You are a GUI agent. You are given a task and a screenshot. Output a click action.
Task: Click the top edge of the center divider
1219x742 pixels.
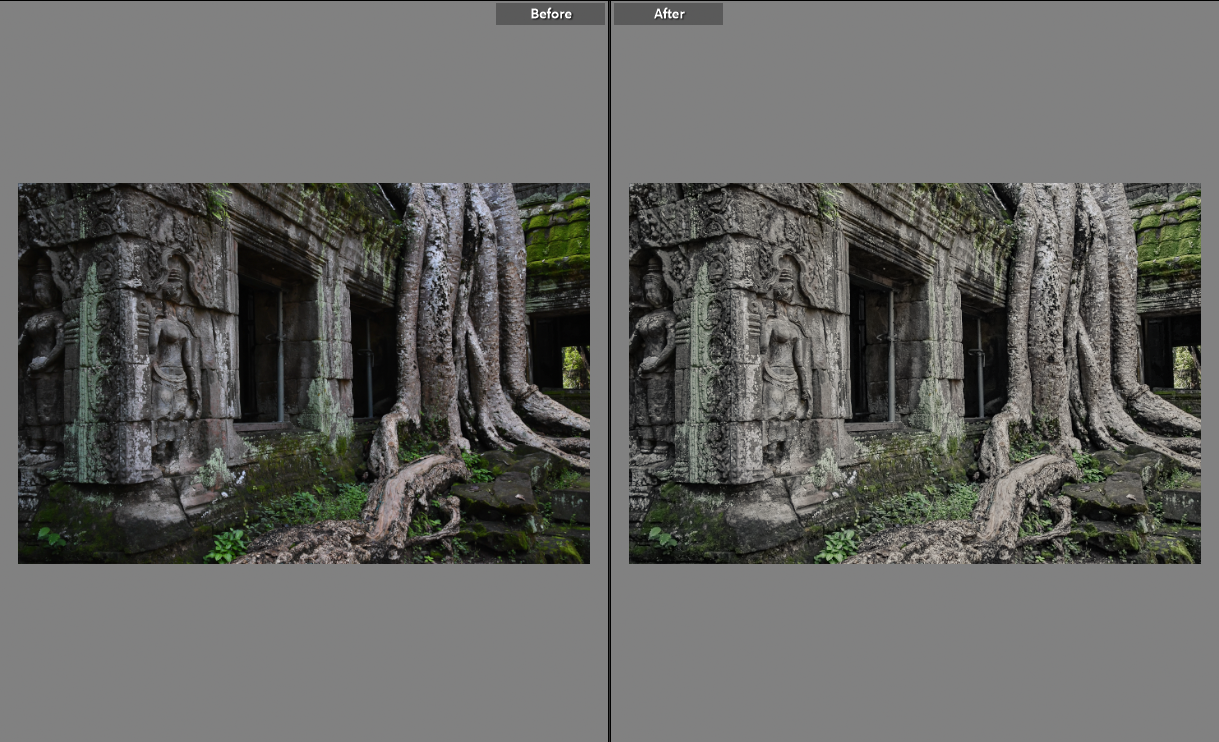tap(609, 3)
